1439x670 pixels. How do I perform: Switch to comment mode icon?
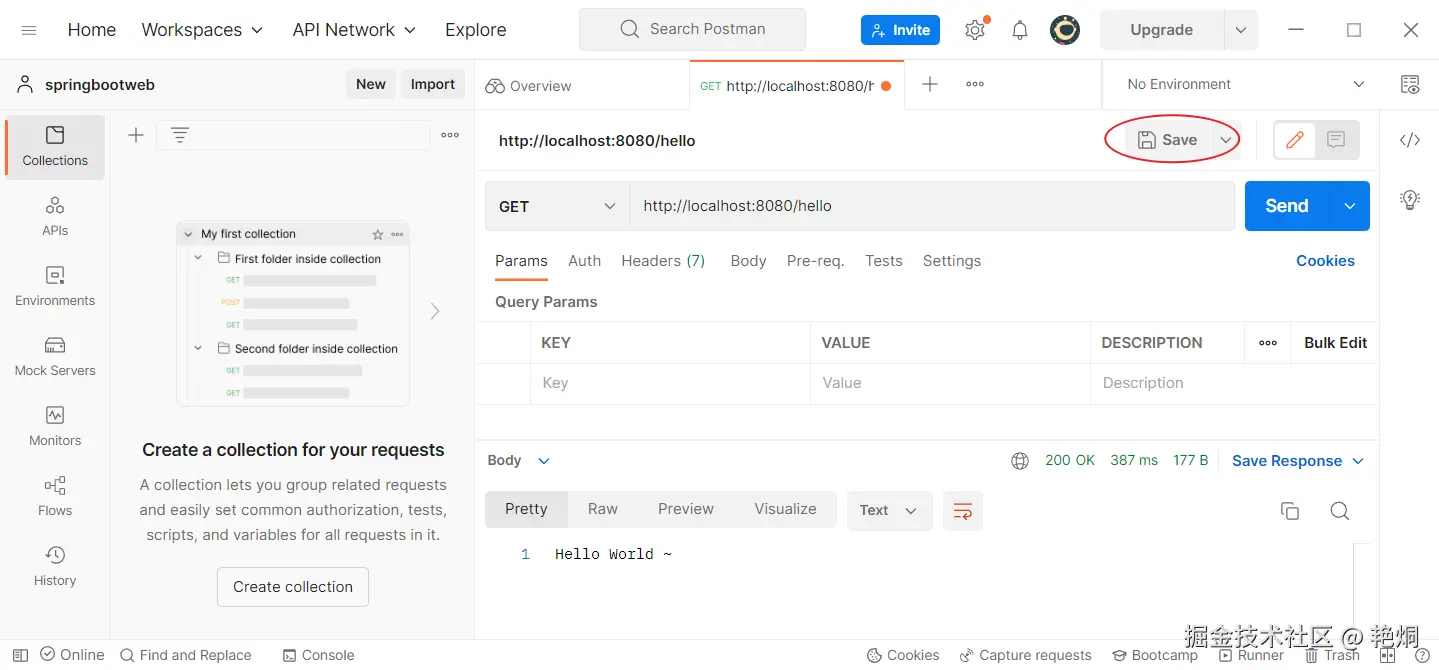[1336, 140]
